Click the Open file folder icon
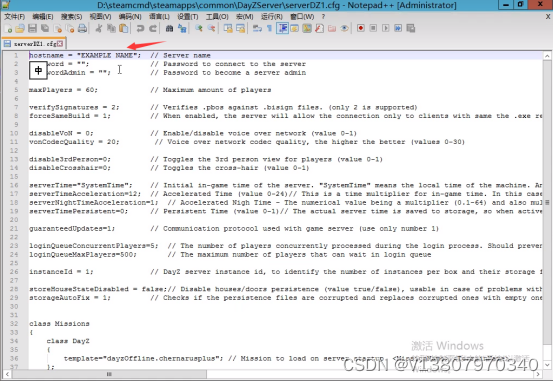554x381 pixels. (20, 29)
